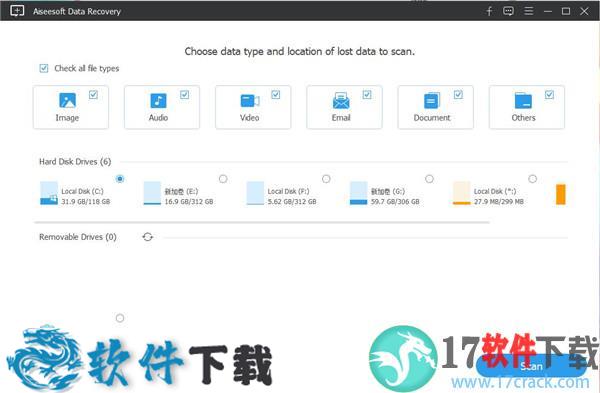Click the Audio music note icon
Screen dimensions: 600x393
pos(158,101)
